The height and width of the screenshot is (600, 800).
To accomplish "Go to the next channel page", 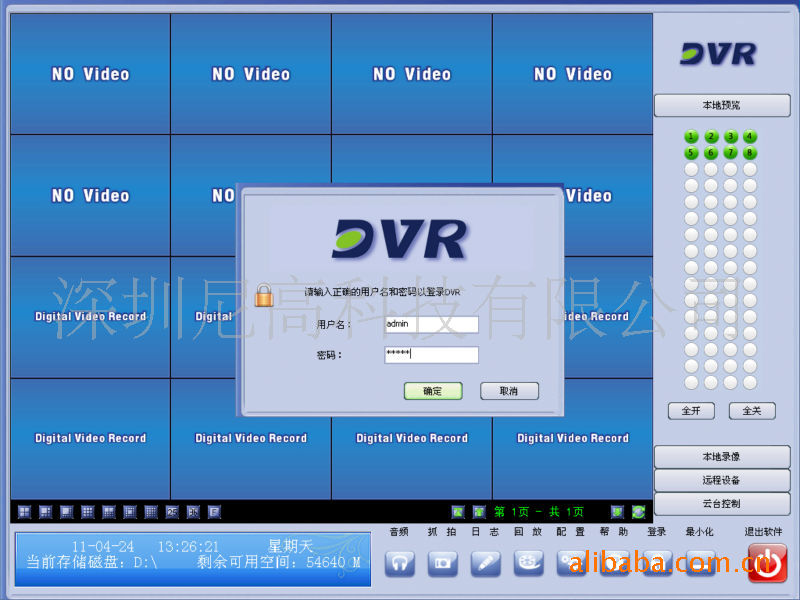I will (617, 512).
